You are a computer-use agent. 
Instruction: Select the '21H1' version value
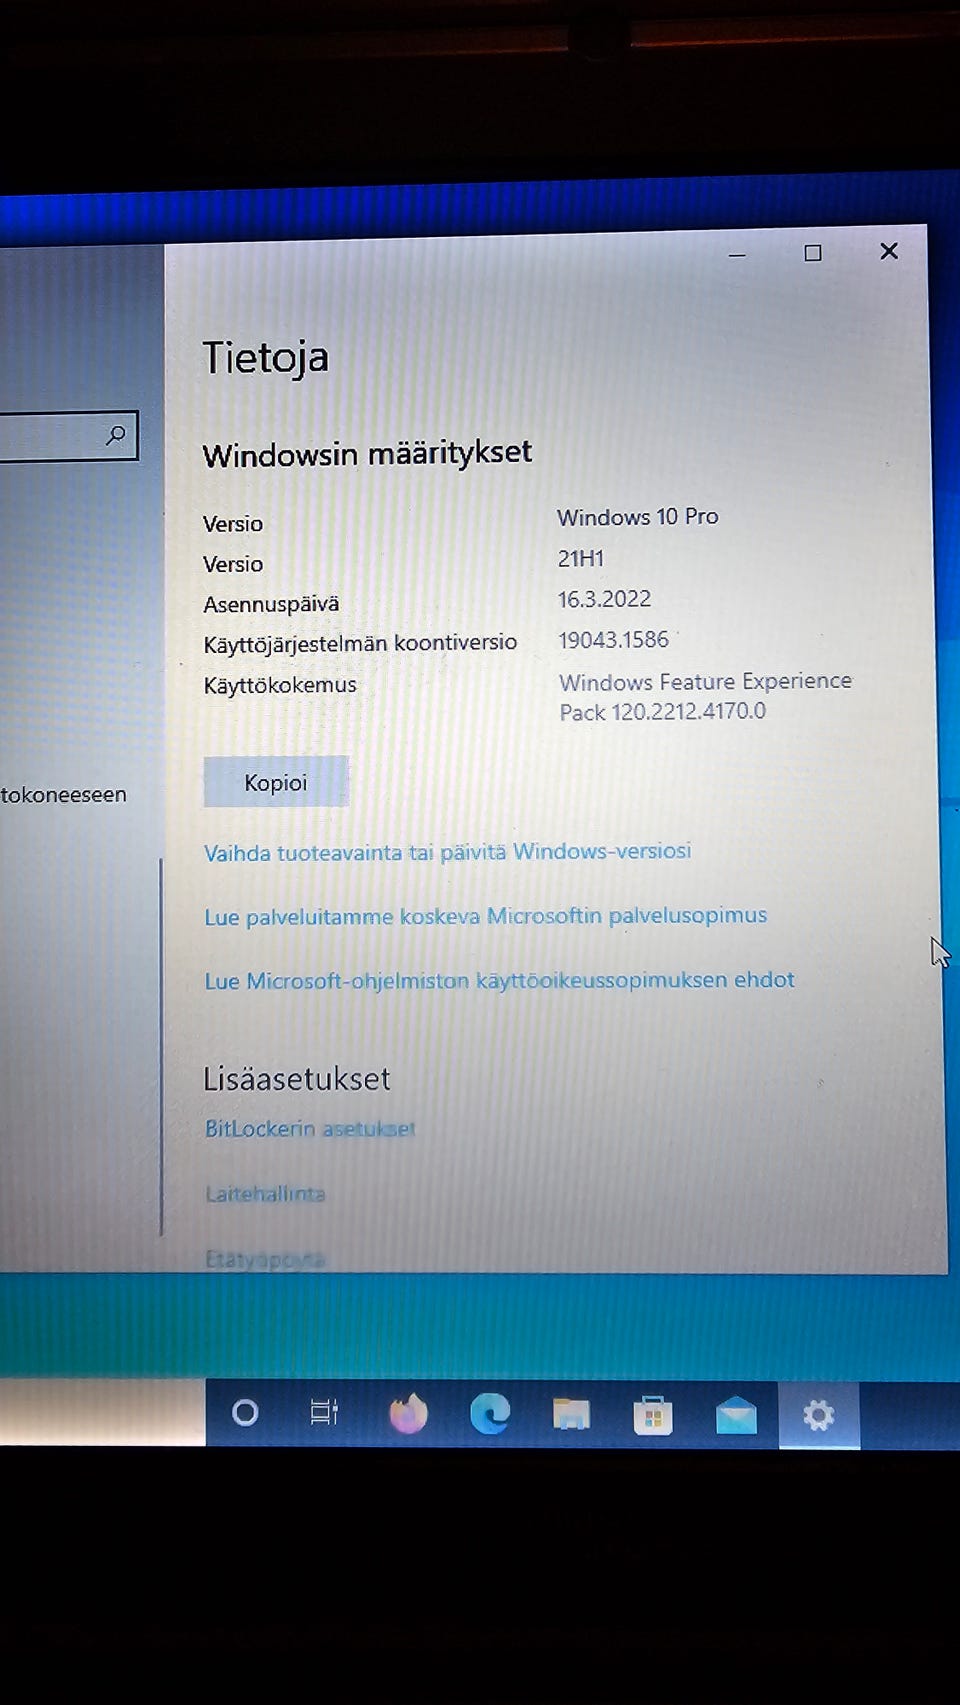[x=581, y=559]
